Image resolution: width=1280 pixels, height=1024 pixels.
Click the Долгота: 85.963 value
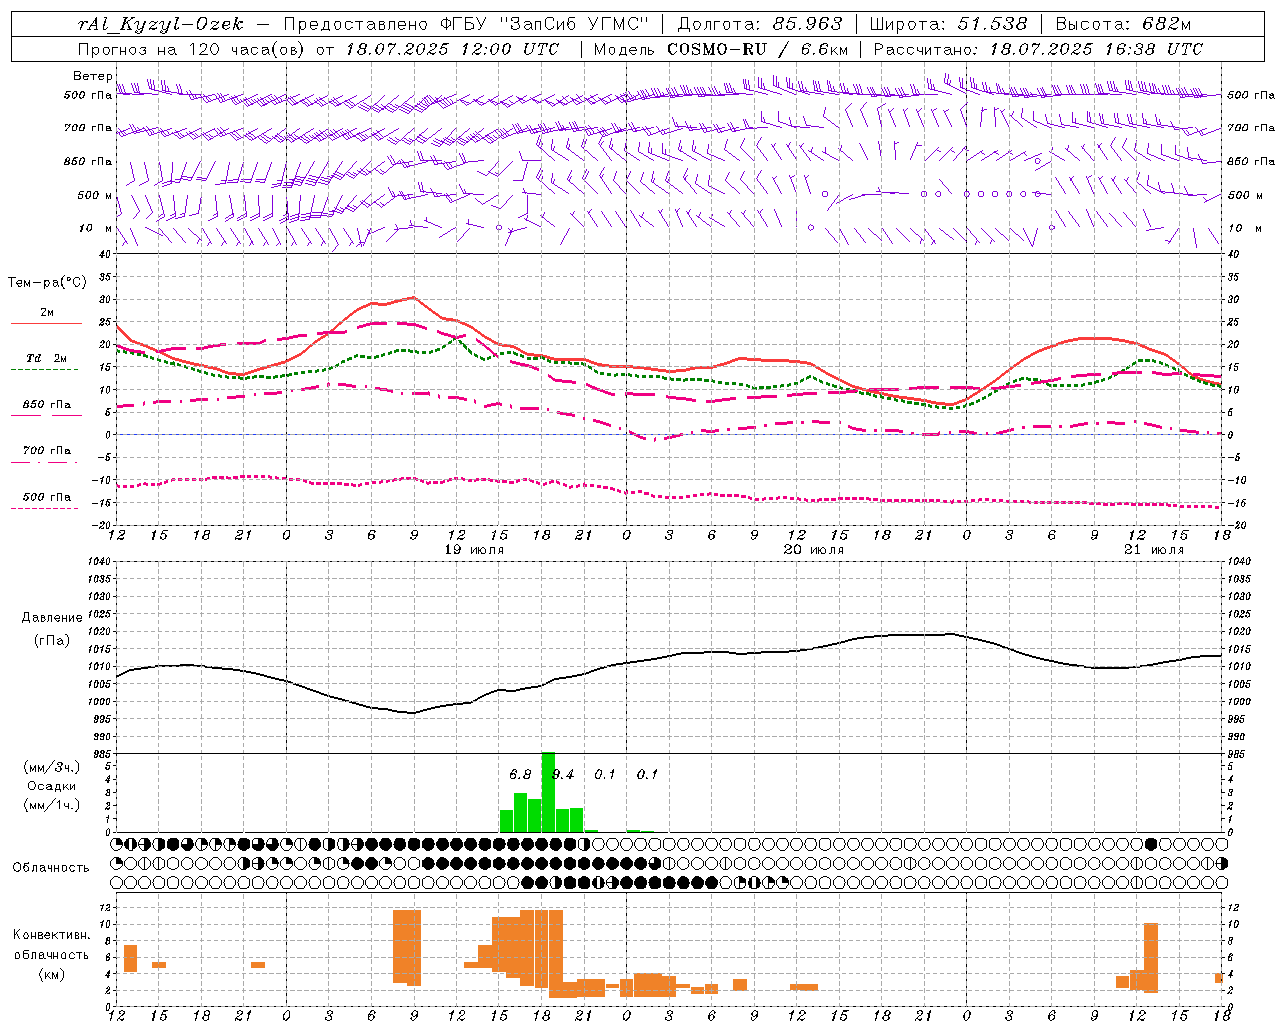pos(760,24)
